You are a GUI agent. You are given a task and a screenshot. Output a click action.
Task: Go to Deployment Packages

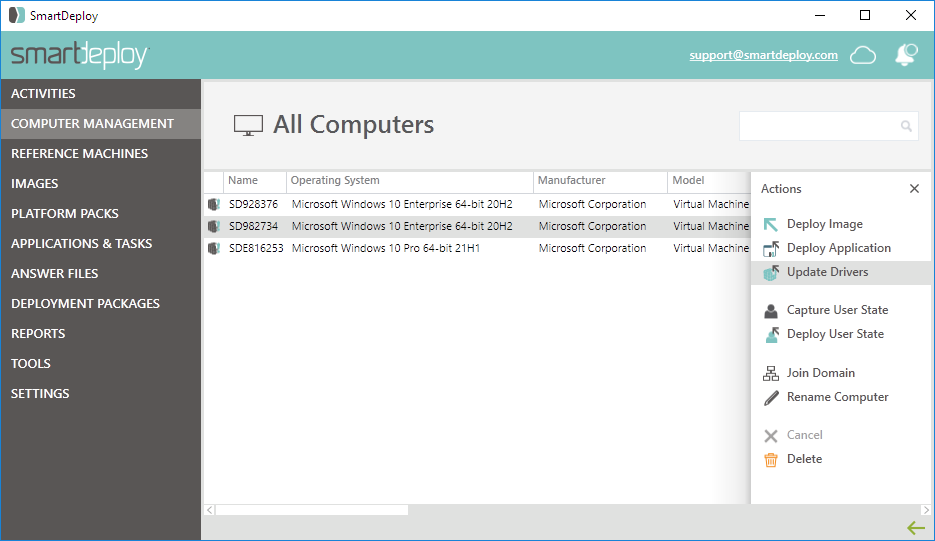pos(100,304)
